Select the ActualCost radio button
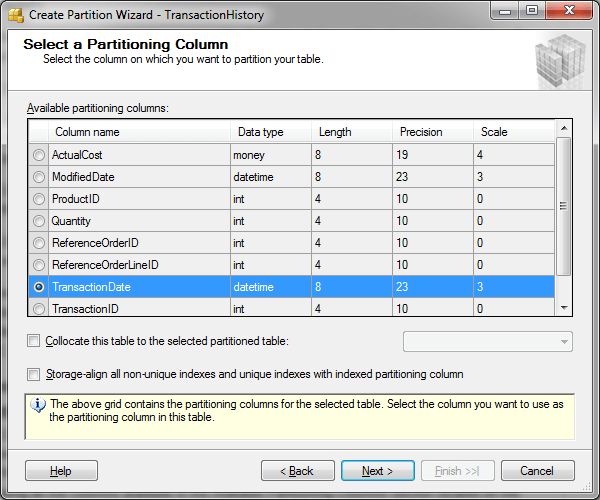This screenshot has width=600, height=500. (39, 155)
